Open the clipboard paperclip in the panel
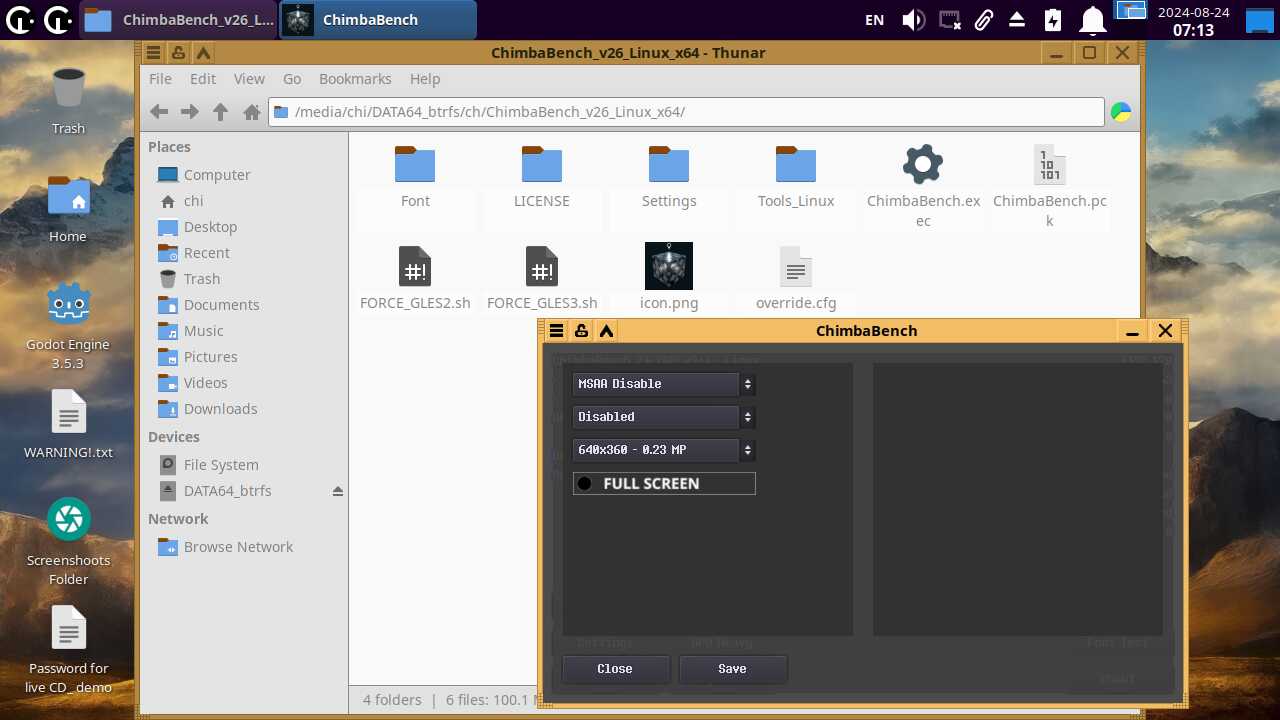This screenshot has width=1280, height=720. [x=983, y=20]
